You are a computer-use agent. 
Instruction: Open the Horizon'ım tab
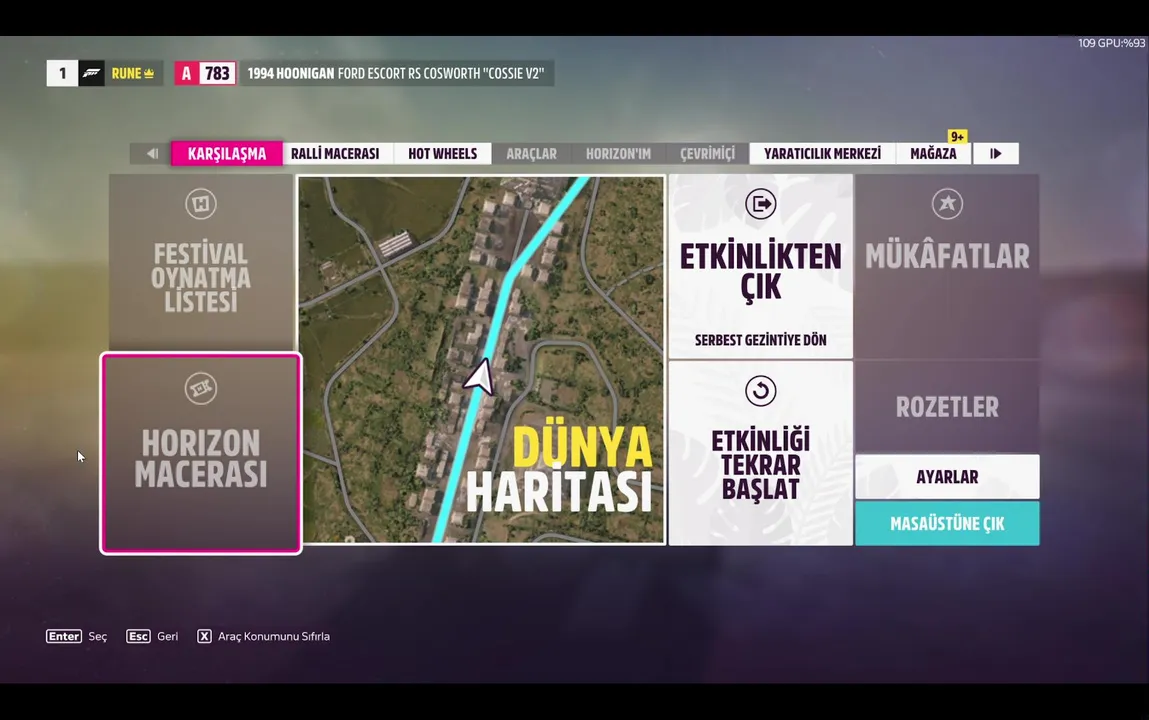click(618, 154)
